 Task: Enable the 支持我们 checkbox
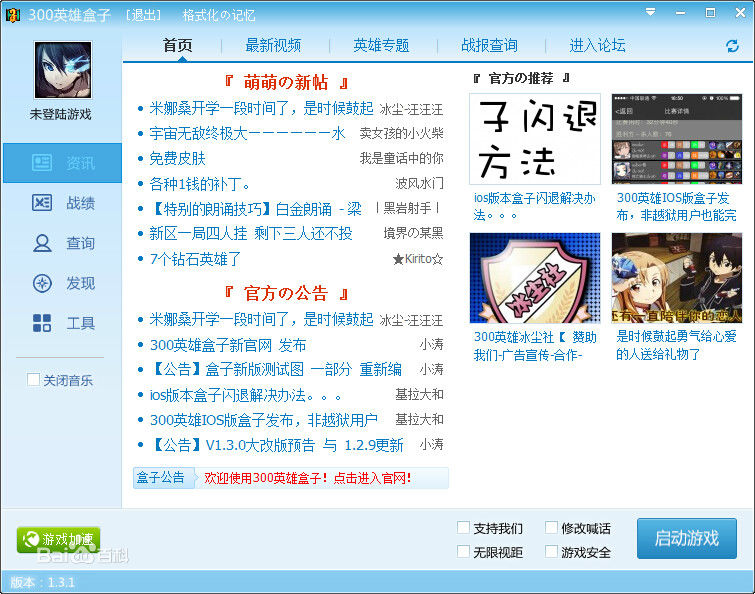click(x=463, y=528)
